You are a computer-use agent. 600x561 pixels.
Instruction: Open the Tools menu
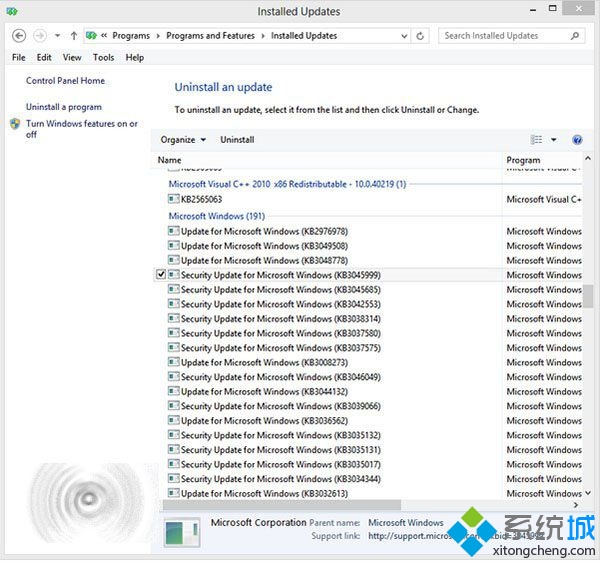tap(103, 58)
